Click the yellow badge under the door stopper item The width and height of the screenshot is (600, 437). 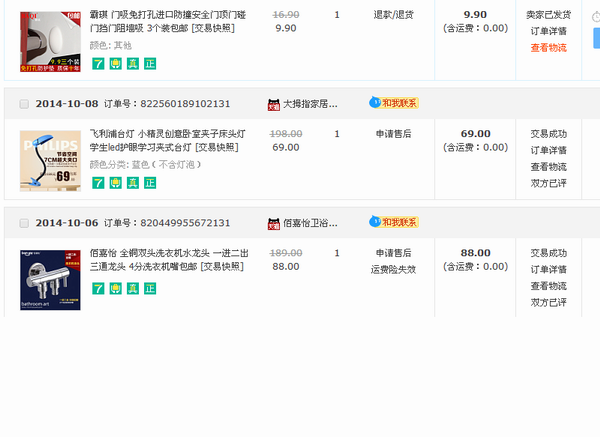pos(115,63)
